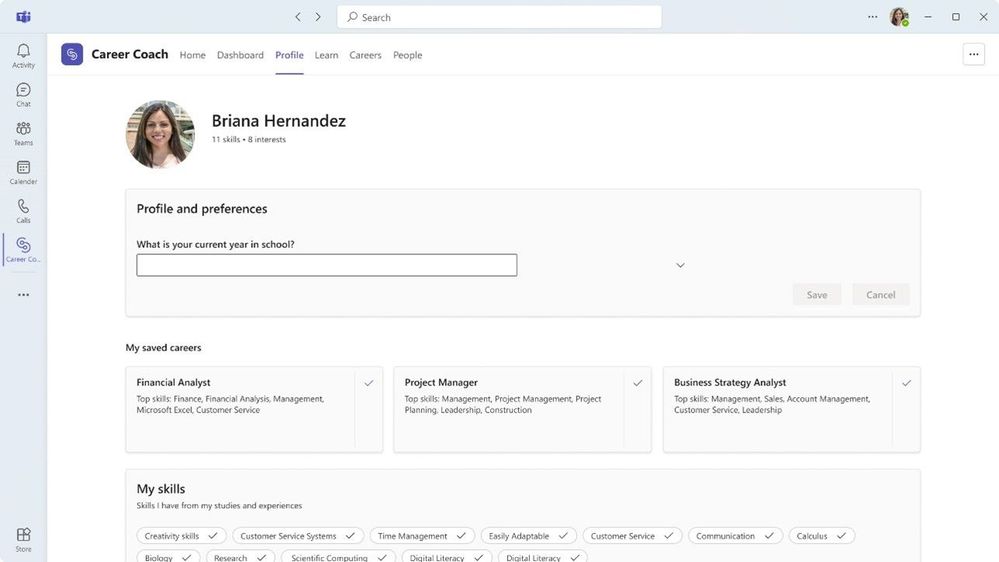Toggle the Project Manager saved checkmark
Screen dimensions: 999x562
(x=638, y=383)
